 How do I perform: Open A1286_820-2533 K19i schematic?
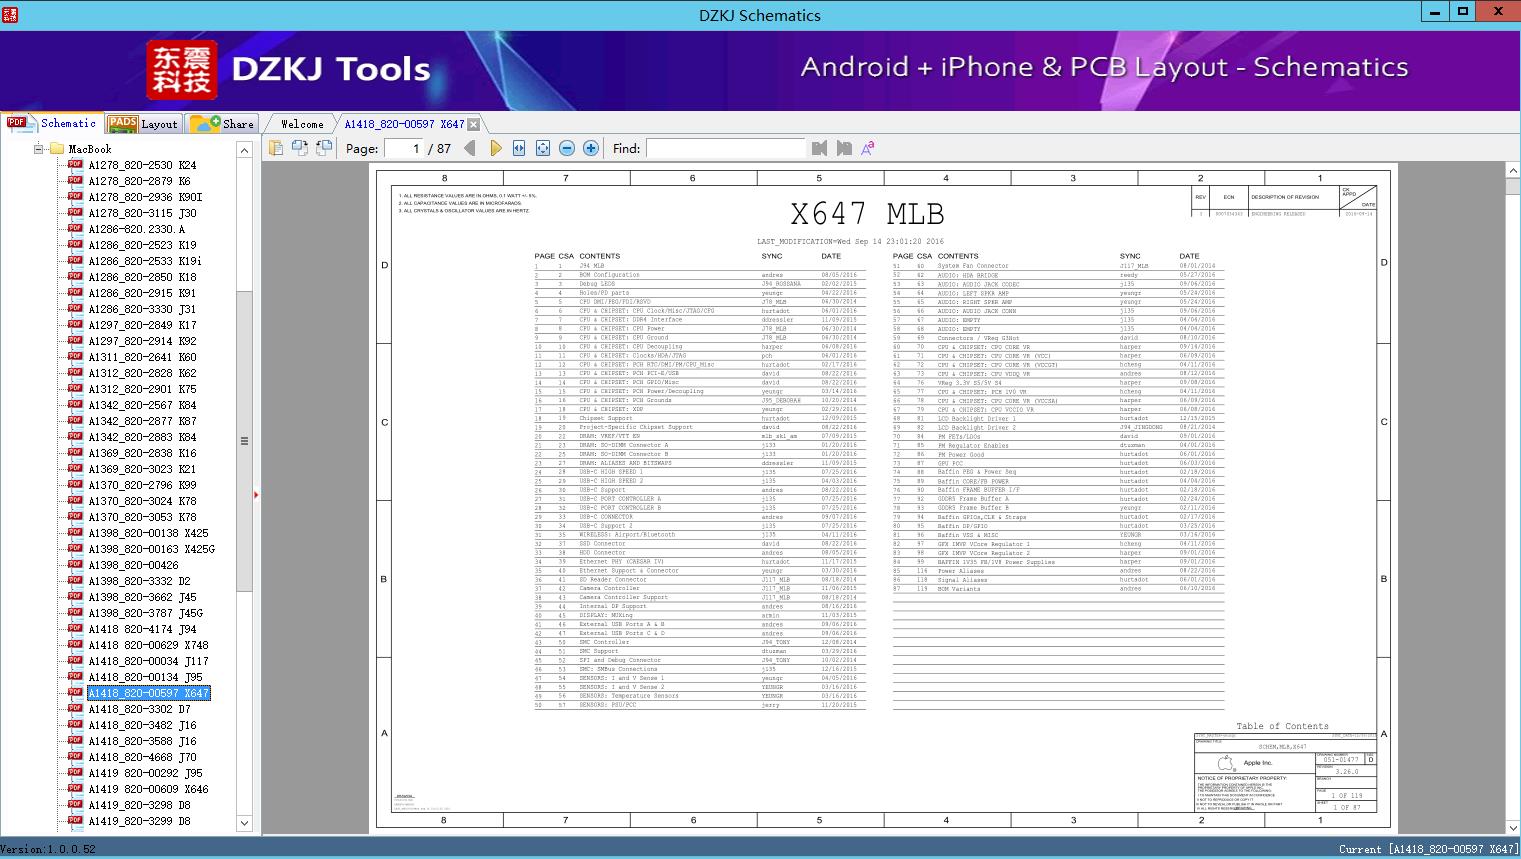[145, 261]
